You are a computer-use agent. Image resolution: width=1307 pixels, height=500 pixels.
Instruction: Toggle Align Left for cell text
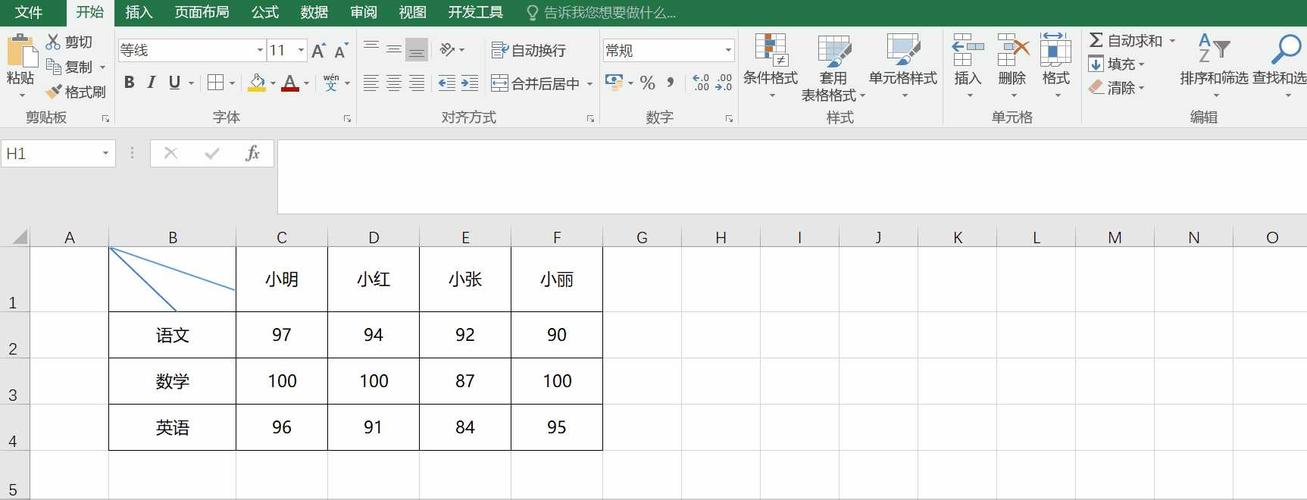pos(371,83)
